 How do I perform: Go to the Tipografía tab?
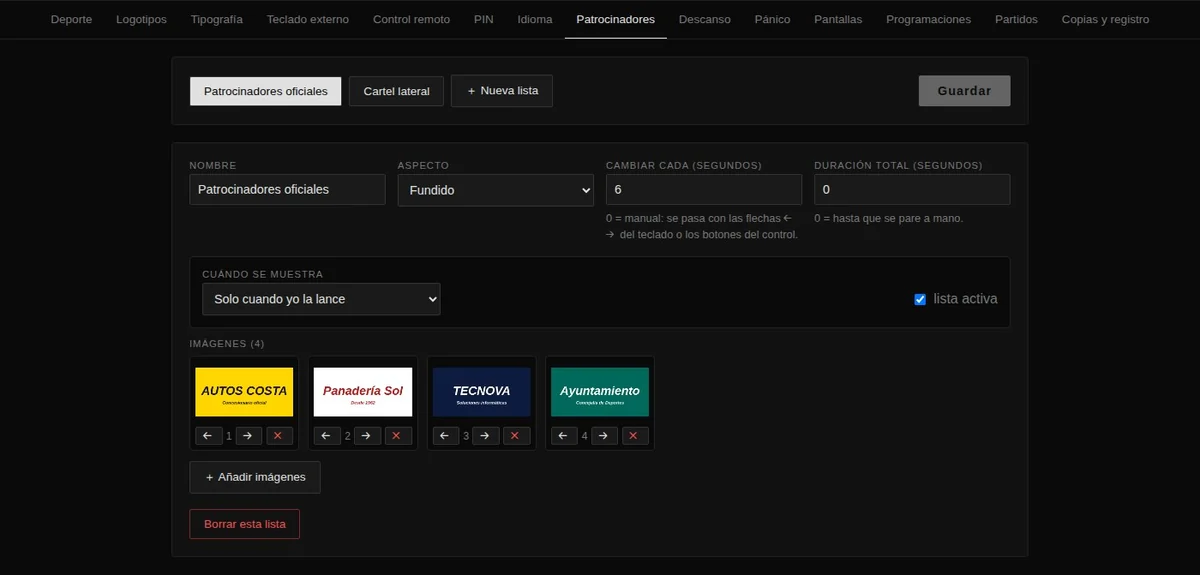pos(216,19)
